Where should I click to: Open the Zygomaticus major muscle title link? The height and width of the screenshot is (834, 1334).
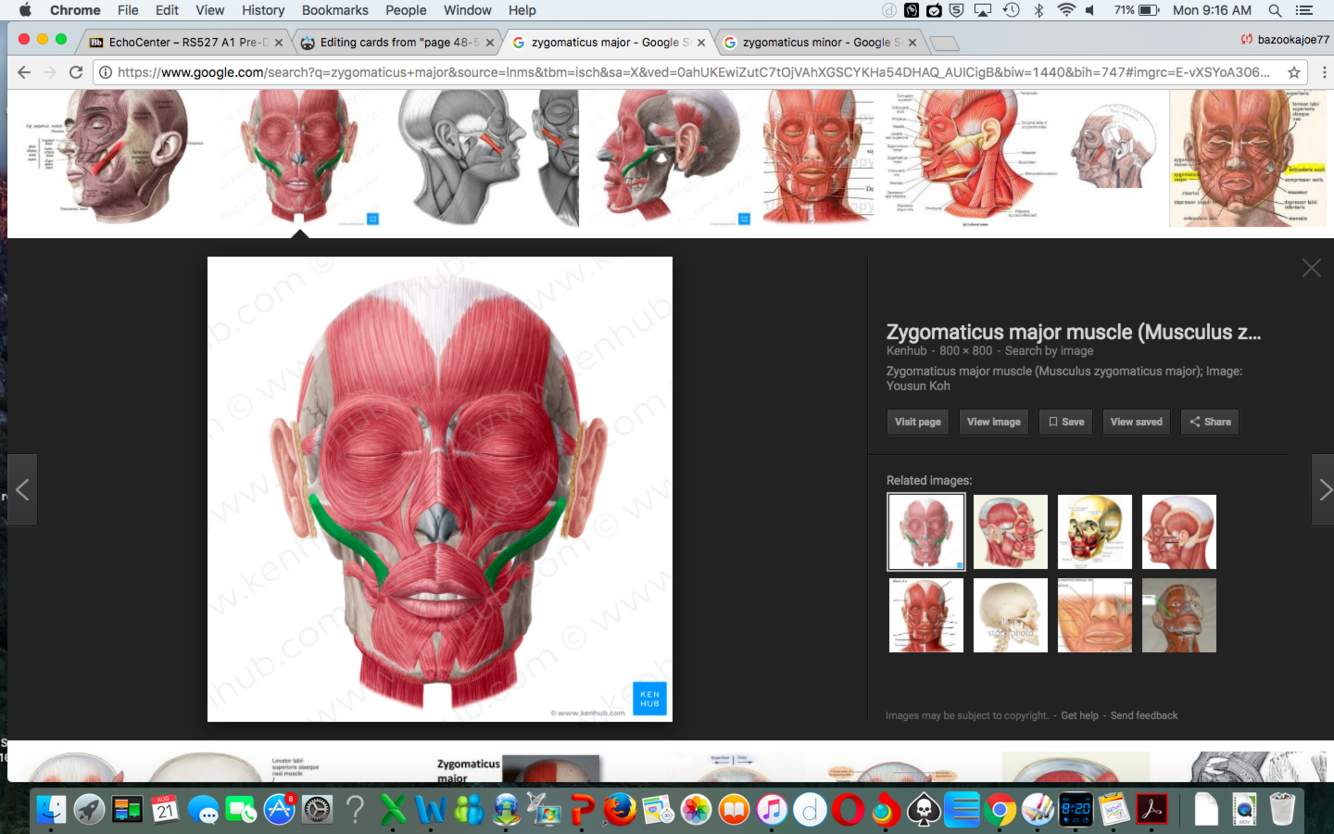(1073, 332)
